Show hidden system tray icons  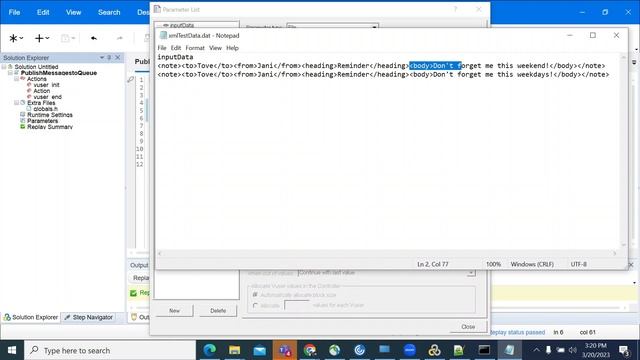click(536, 350)
